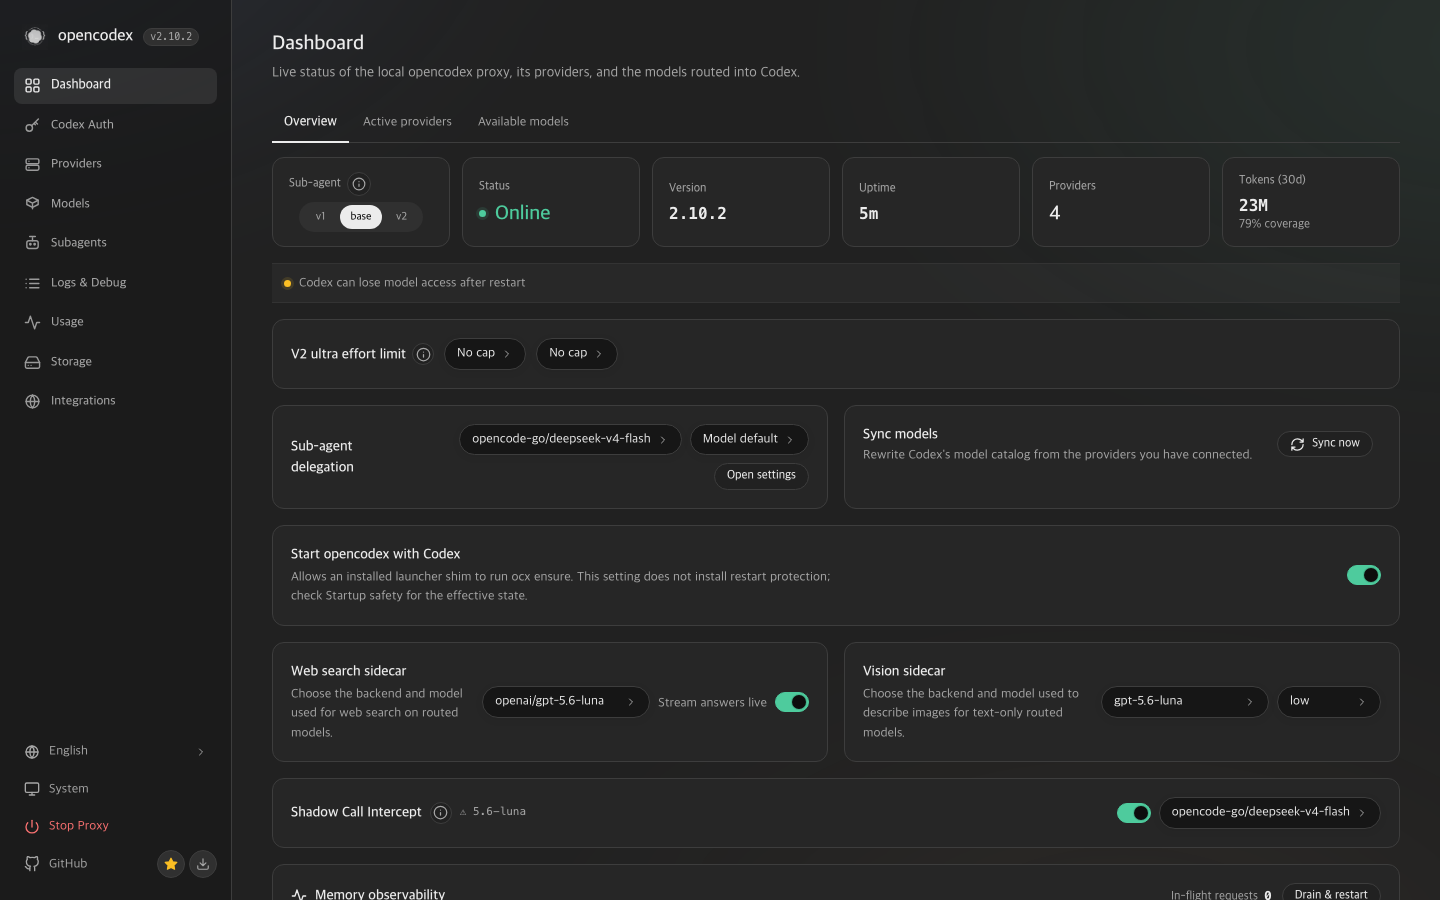Open the Models cube icon
The image size is (1440, 900).
click(x=32, y=204)
